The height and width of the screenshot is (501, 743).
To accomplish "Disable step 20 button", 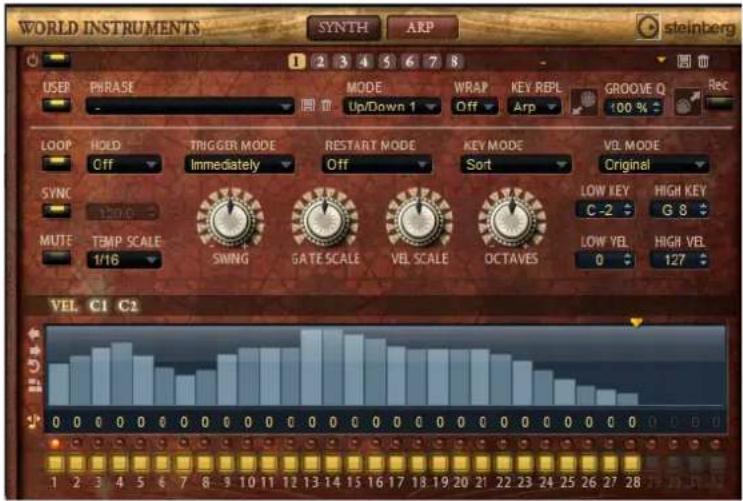I will [x=460, y=464].
